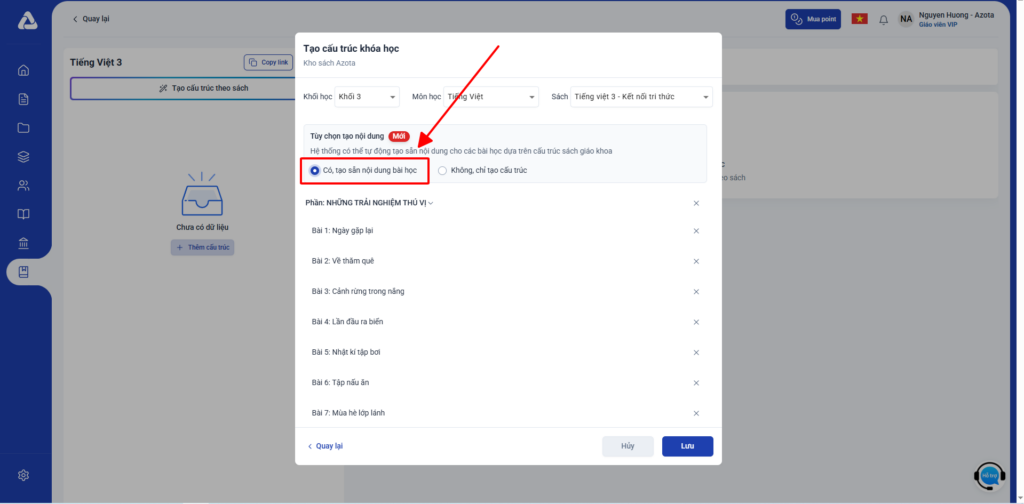Collapse the 'NHỮNG TRẢI NGHIỆM THÚ VỊ' section
The image size is (1024, 504).
tap(431, 203)
